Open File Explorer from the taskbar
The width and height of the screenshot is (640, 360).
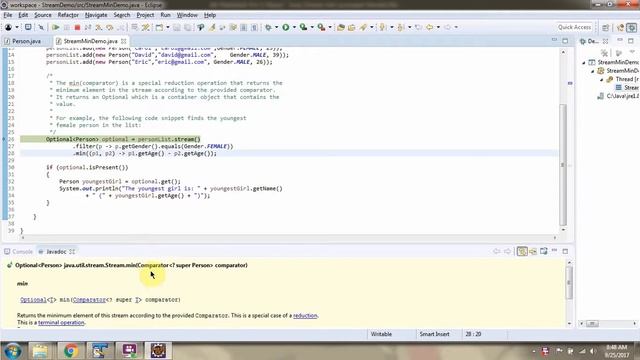point(40,351)
